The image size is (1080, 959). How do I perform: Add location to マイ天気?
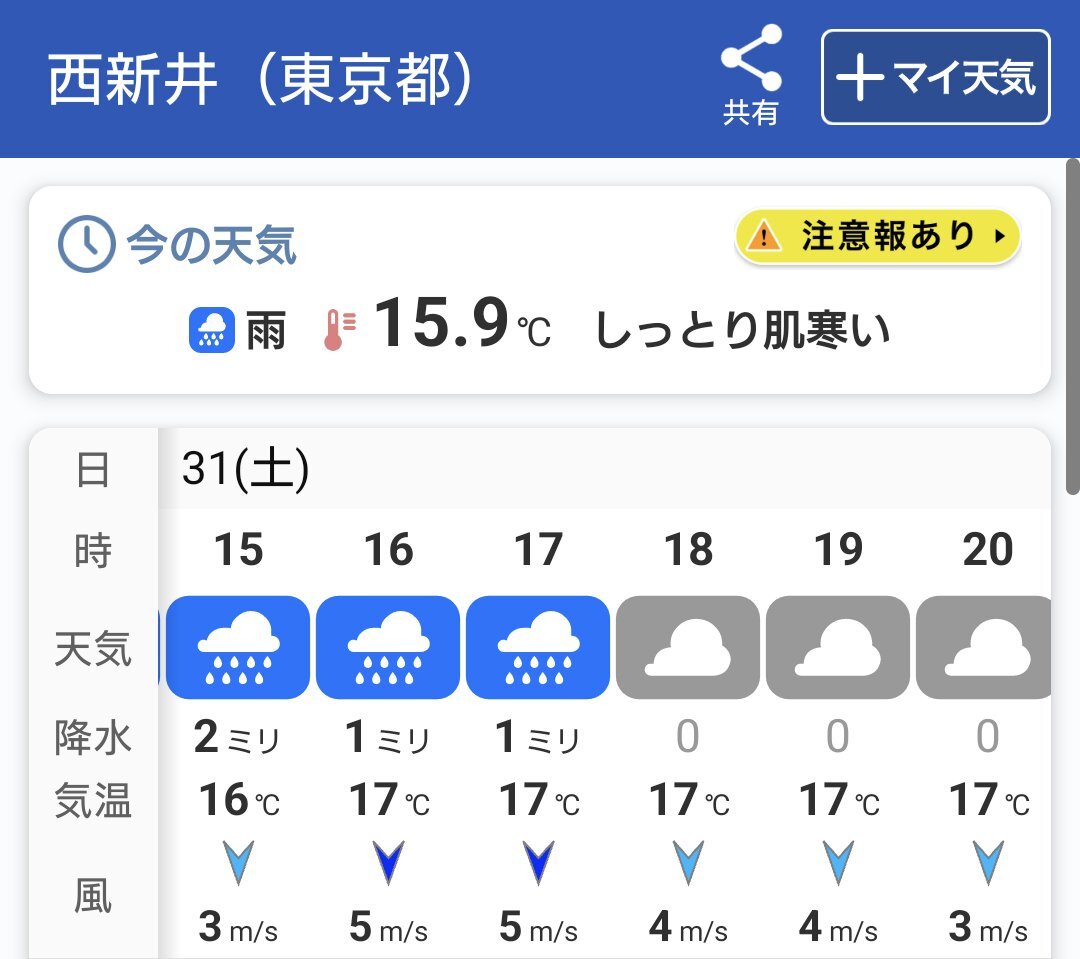[x=935, y=77]
